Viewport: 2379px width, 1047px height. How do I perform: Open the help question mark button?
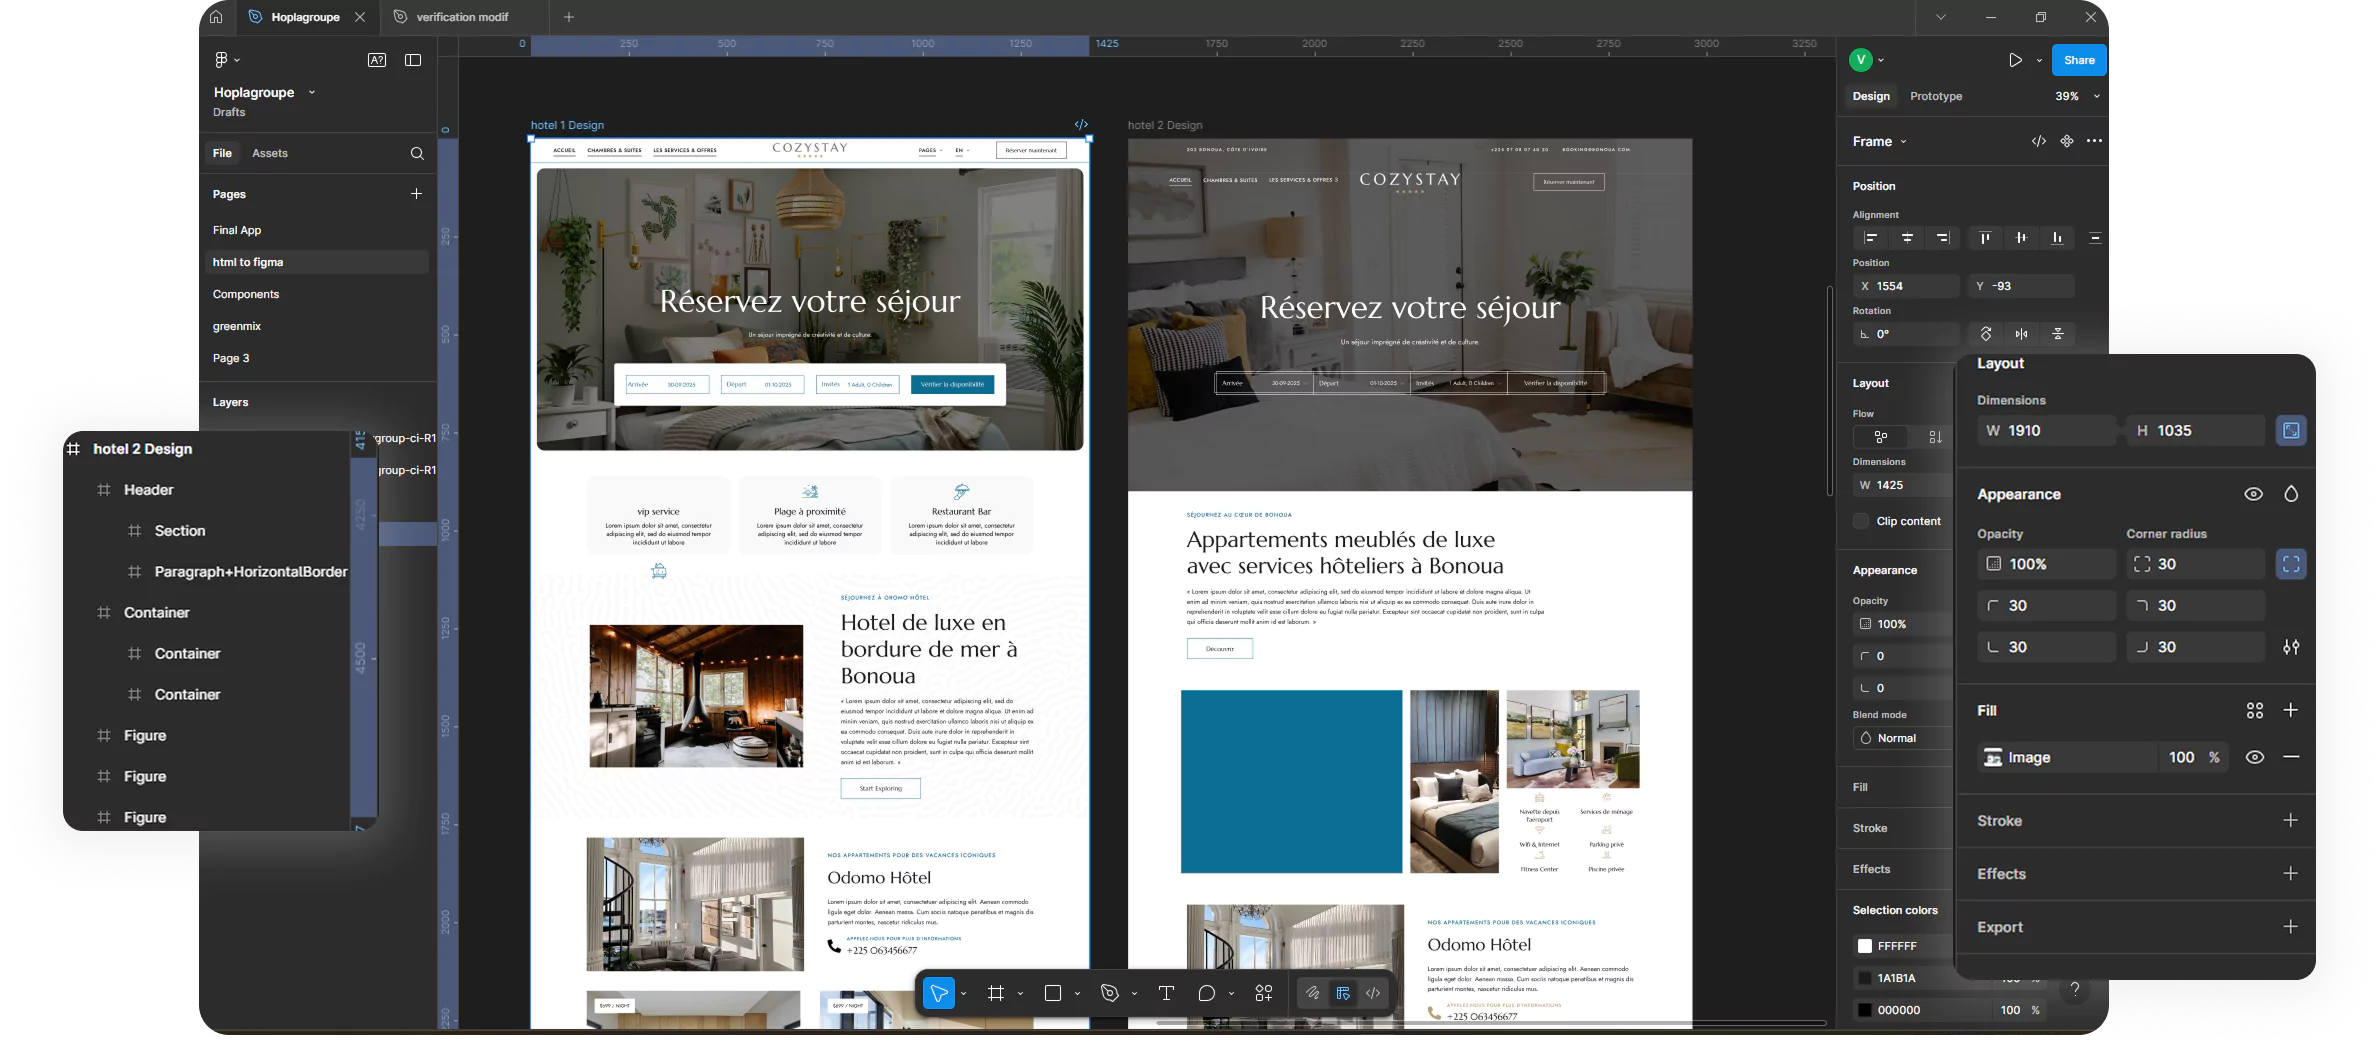tap(2075, 989)
